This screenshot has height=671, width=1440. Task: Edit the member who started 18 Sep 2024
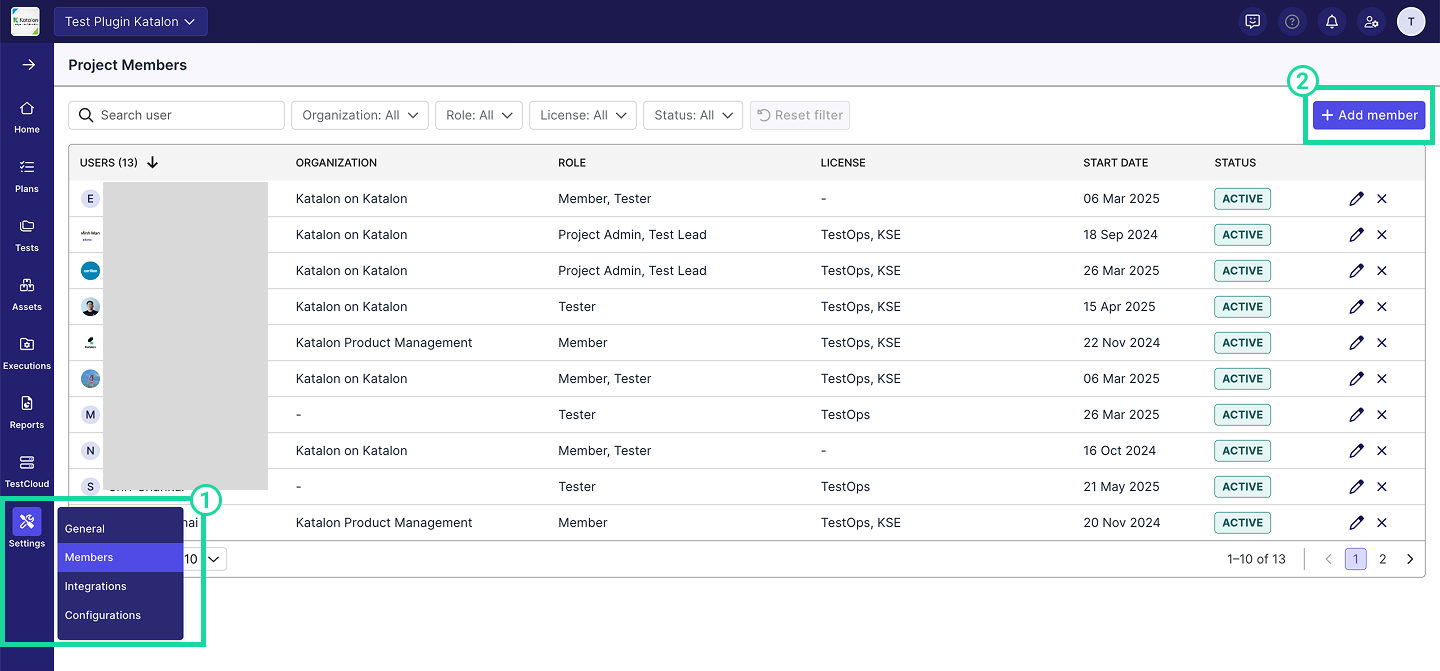(x=1356, y=235)
